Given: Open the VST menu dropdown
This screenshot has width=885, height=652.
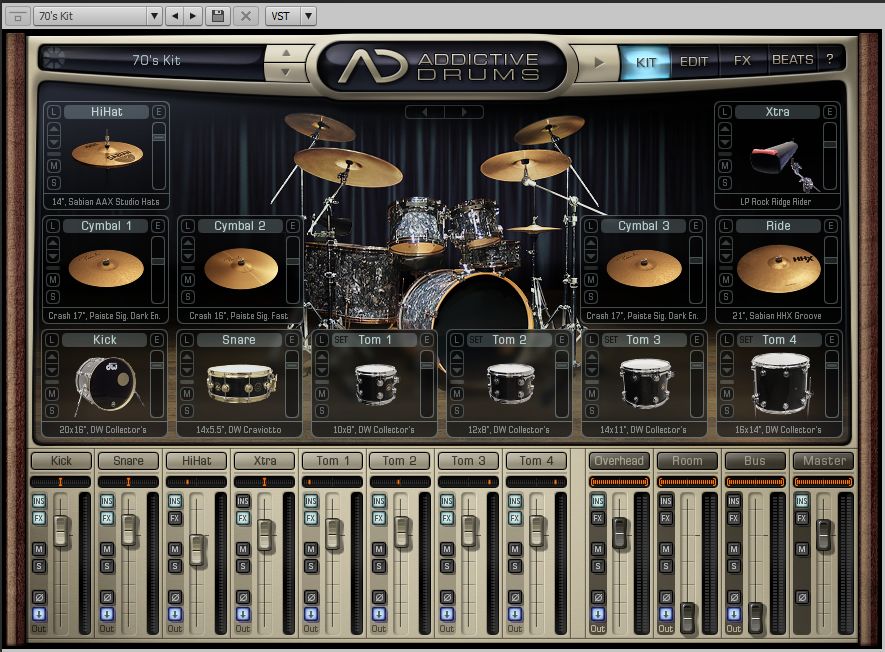Looking at the screenshot, I should pos(308,15).
